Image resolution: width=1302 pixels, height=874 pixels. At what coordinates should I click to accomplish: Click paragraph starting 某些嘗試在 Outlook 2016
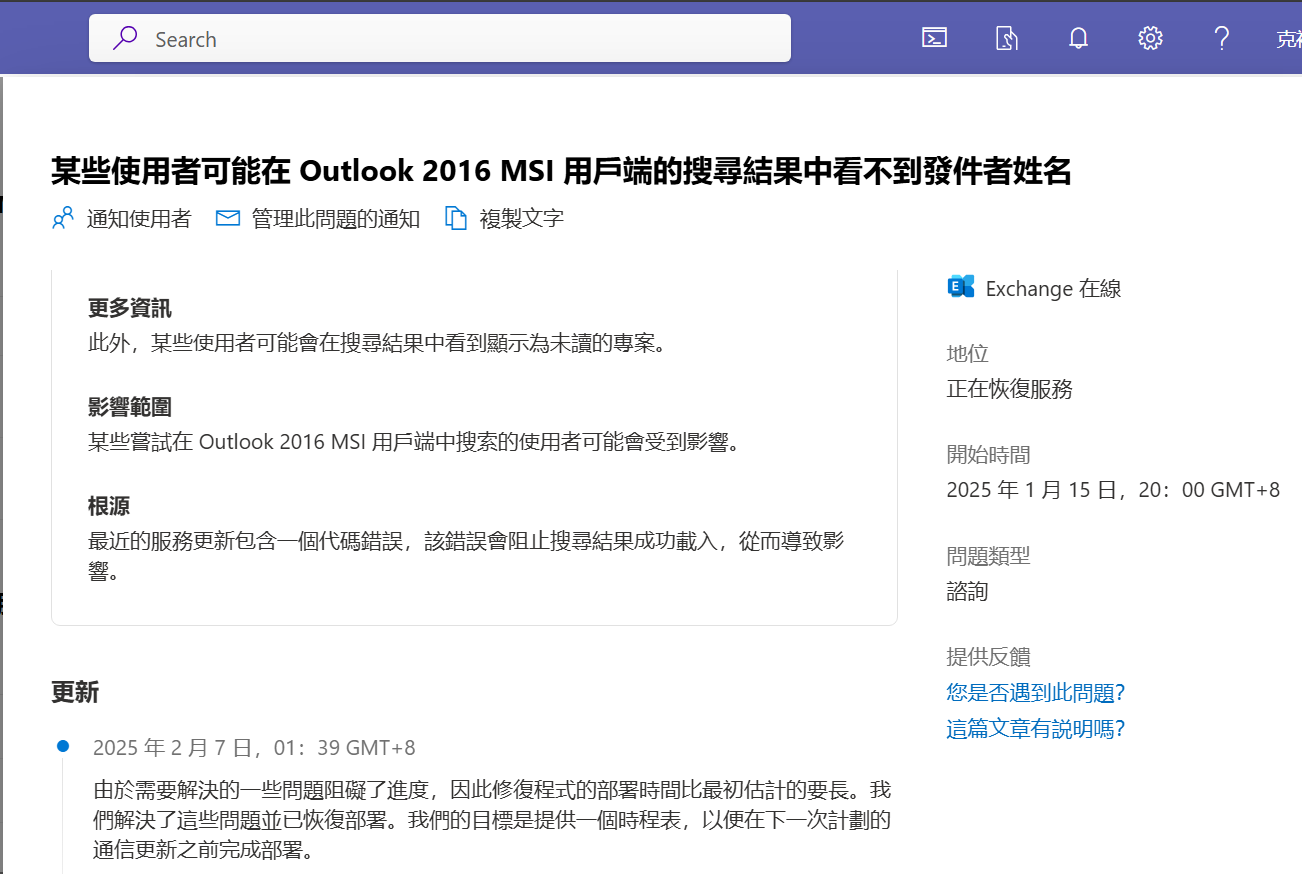click(418, 442)
